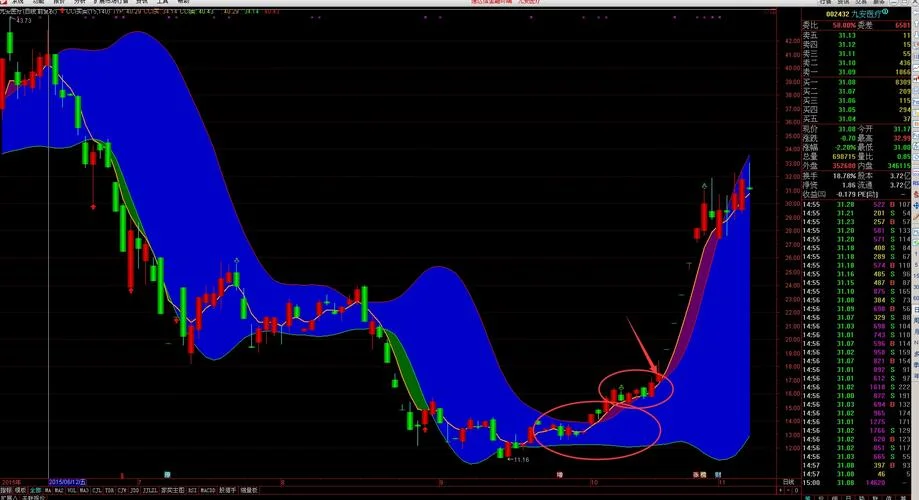The height and width of the screenshot is (500, 919).
Task: Click the 财 event marker on the date axis
Action: (x=718, y=475)
